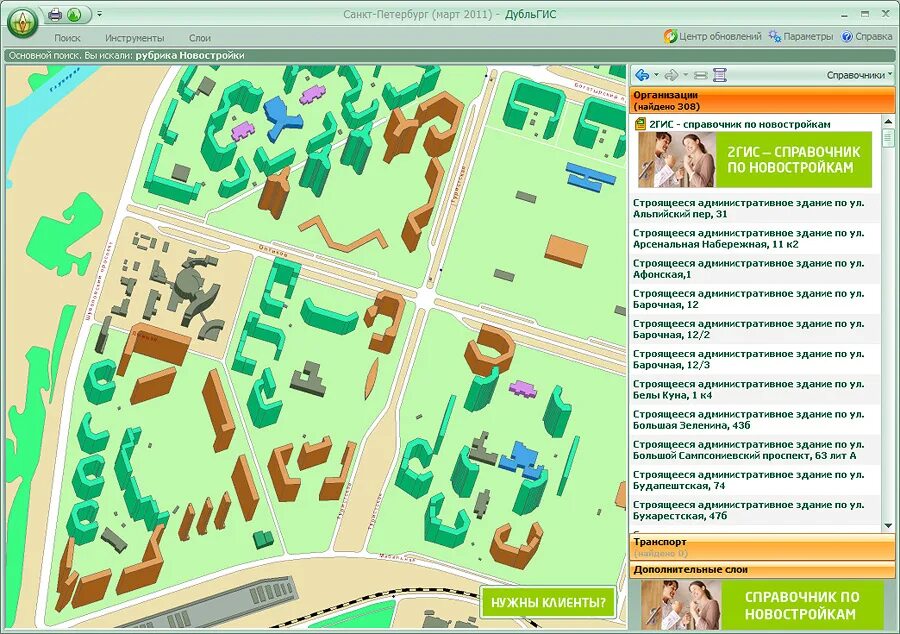
Task: Select result Бухарестская, 47б
Action: point(755,511)
